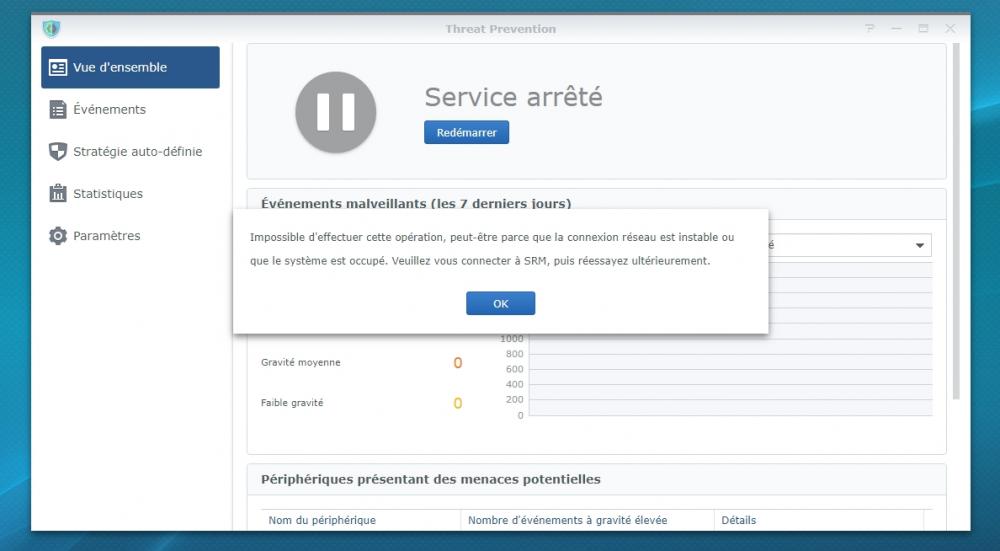Click the OK button in the error dialog
Viewport: 1000px width, 551px height.
pos(501,304)
